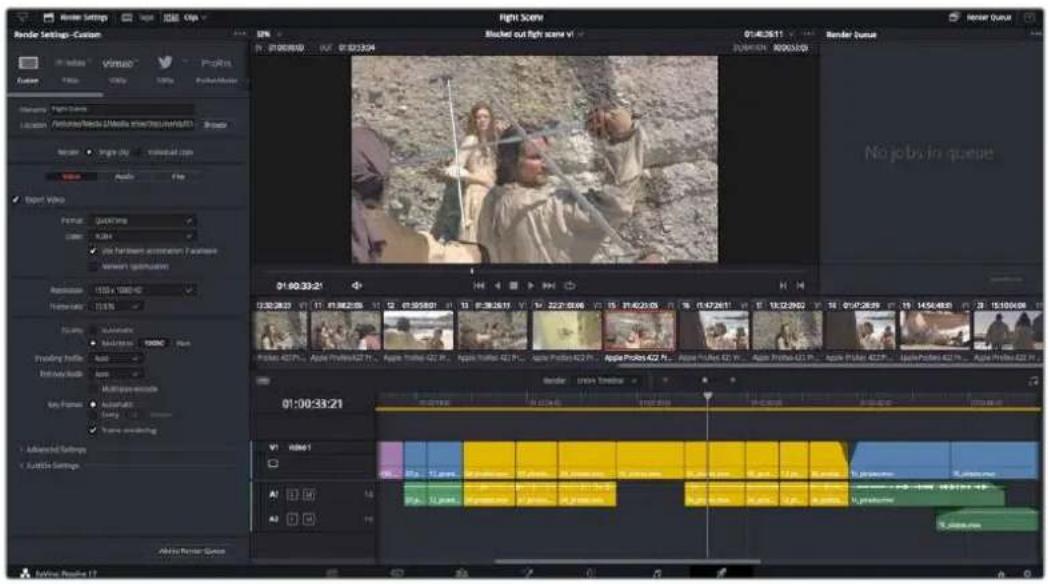Open viewer three-dot options menu
Screen dimensions: 1048x584
(809, 33)
